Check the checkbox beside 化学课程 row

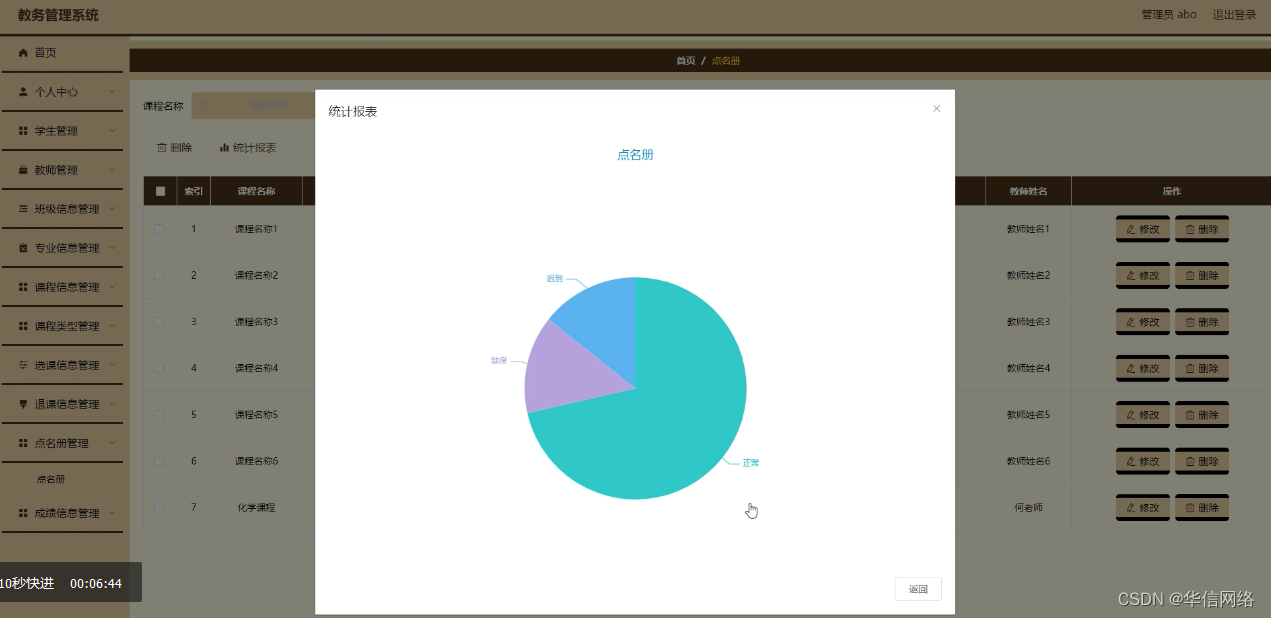[x=158, y=507]
